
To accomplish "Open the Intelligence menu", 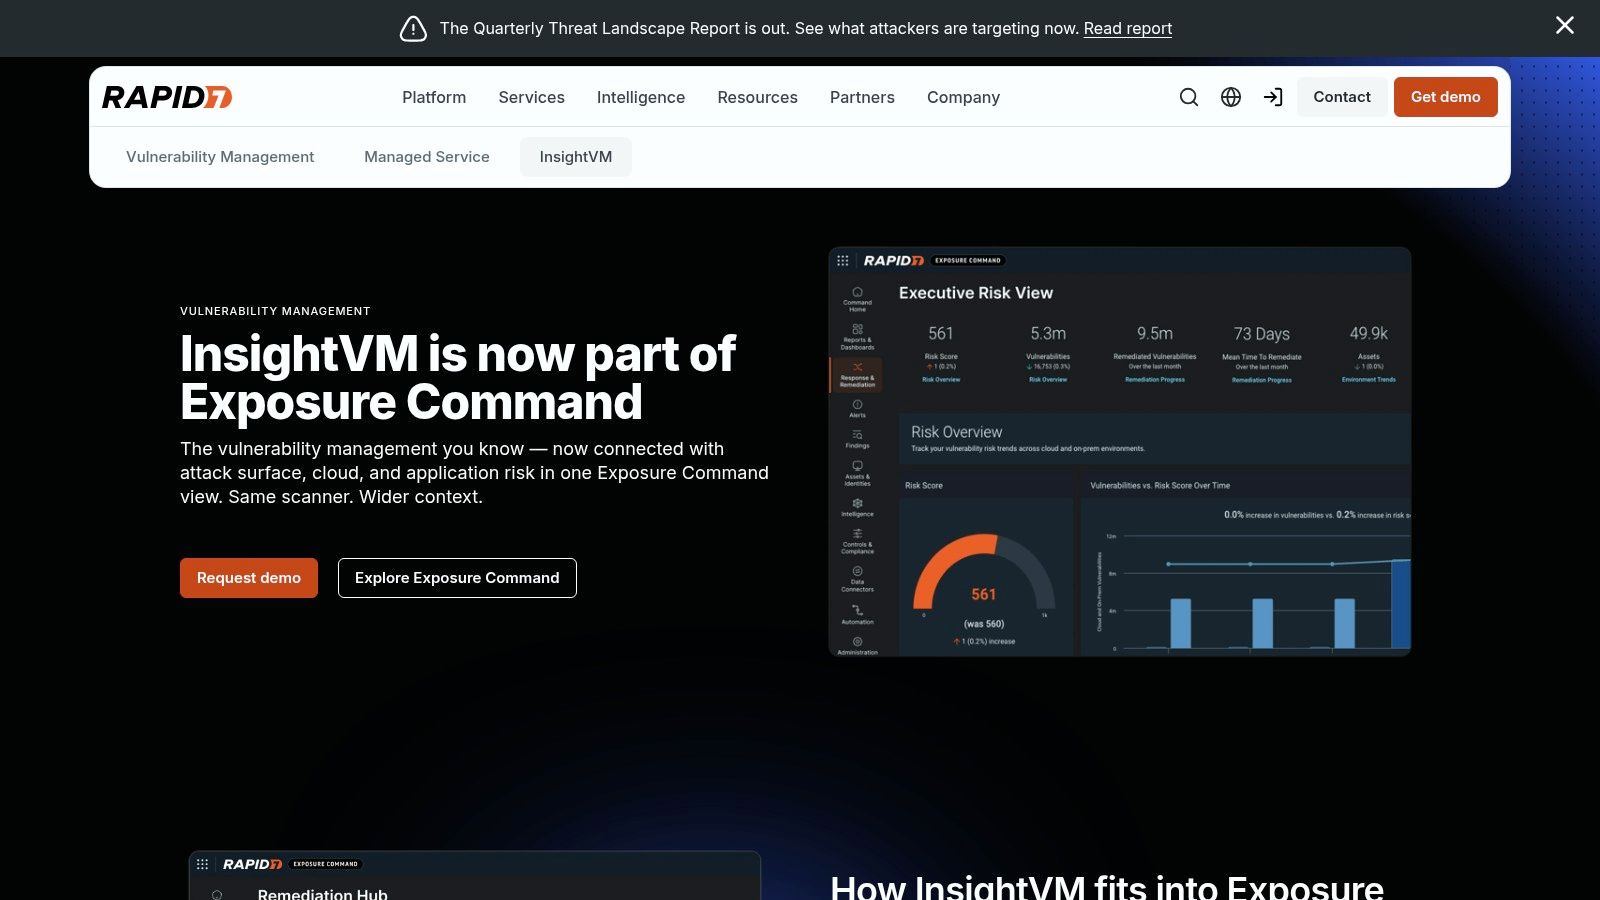I will click(641, 97).
